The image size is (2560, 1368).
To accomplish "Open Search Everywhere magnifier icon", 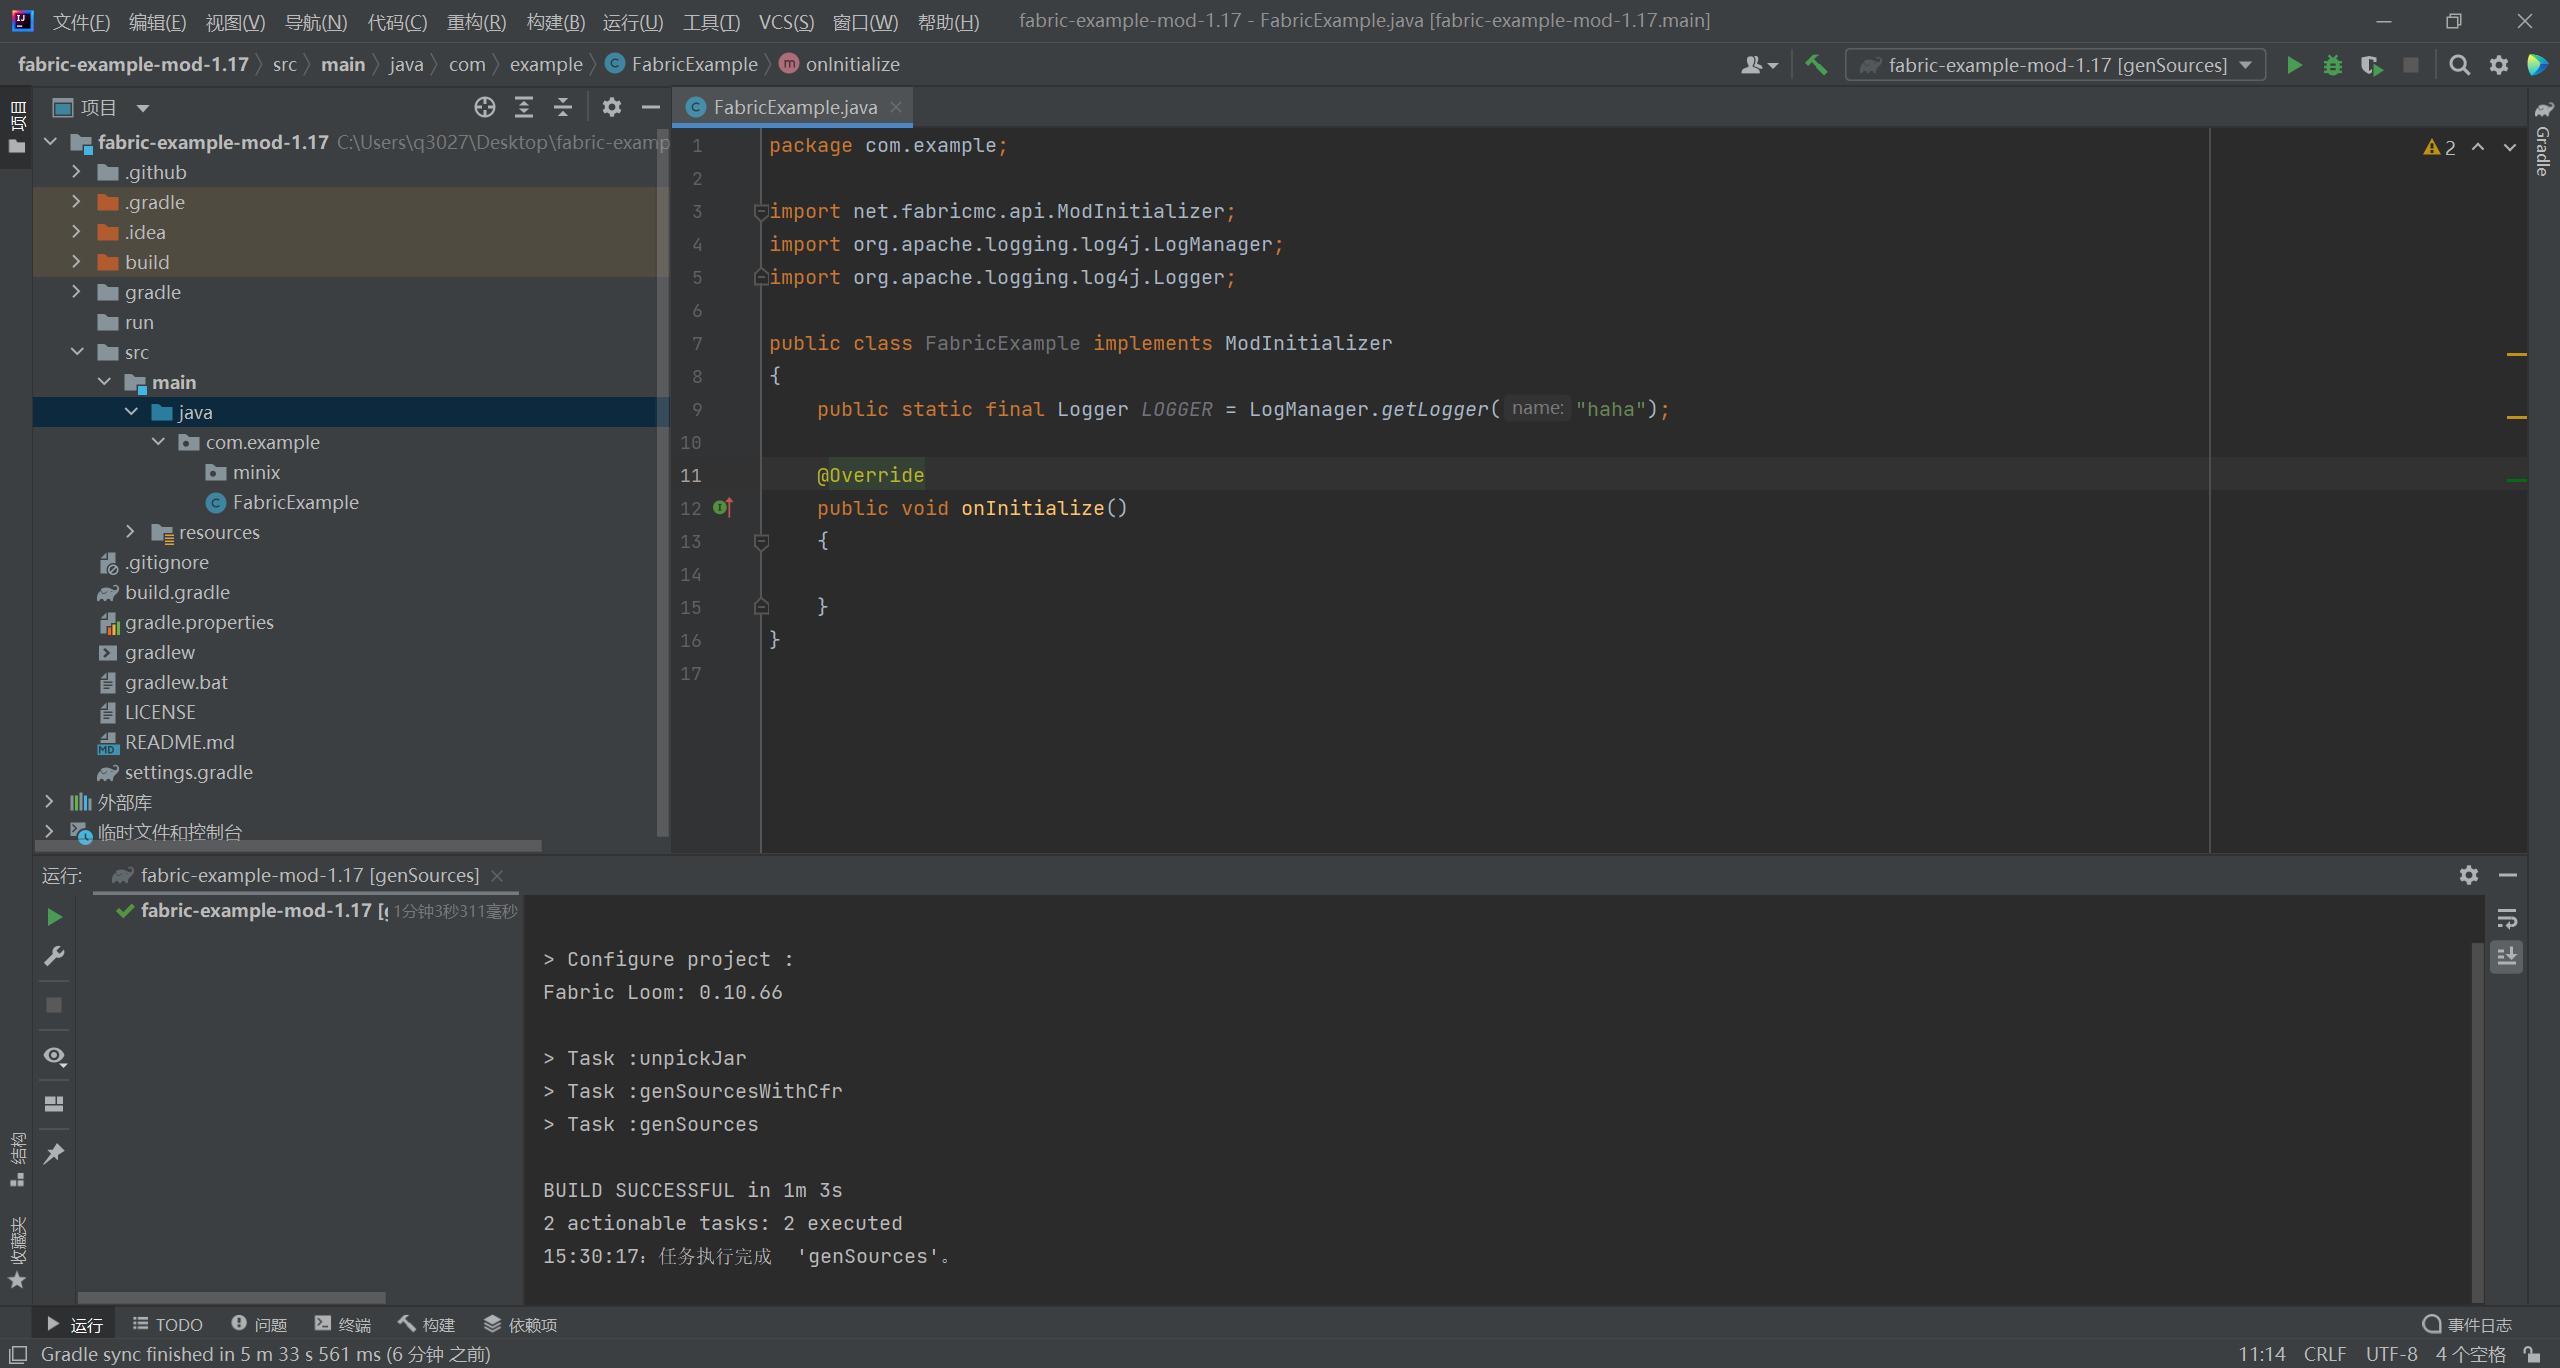I will click(x=2459, y=65).
